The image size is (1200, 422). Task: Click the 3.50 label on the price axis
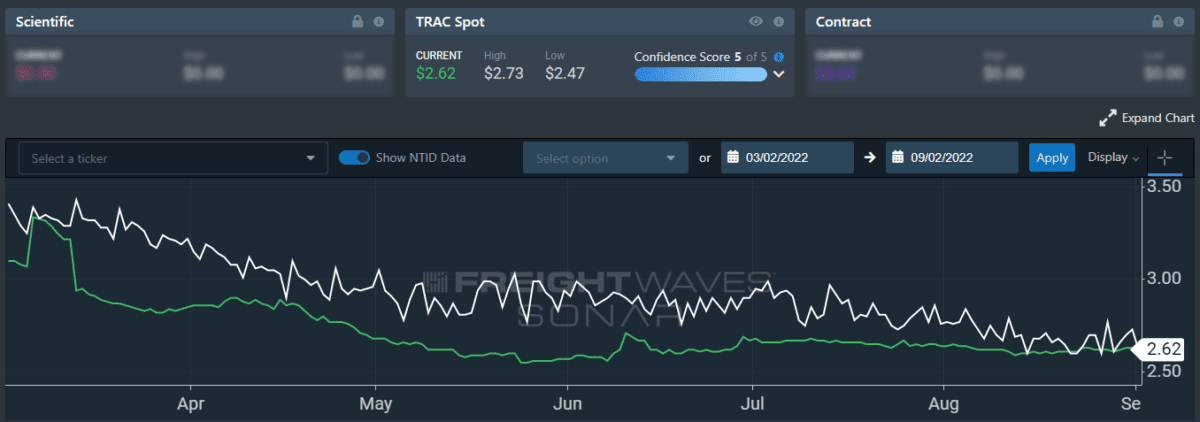click(1165, 187)
